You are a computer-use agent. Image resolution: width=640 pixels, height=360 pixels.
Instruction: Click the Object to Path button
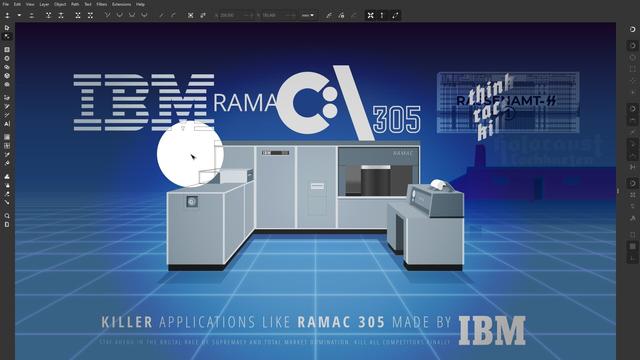tap(191, 15)
